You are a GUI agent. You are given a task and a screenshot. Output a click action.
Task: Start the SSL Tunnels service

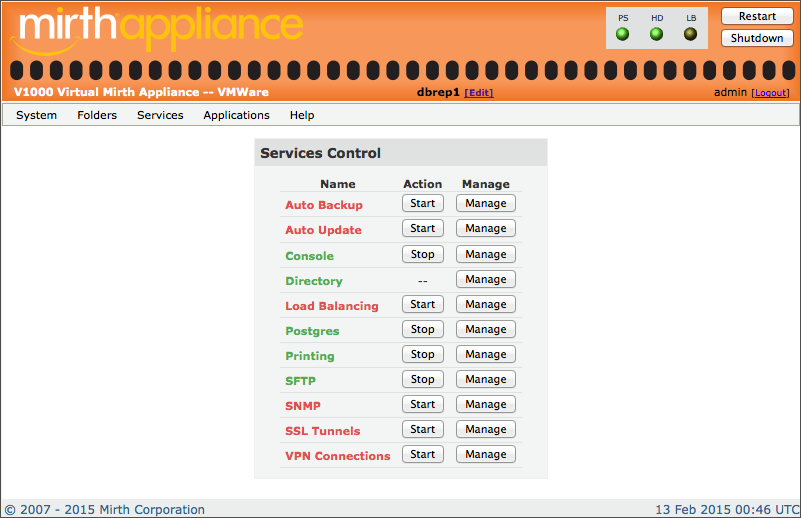[422, 430]
